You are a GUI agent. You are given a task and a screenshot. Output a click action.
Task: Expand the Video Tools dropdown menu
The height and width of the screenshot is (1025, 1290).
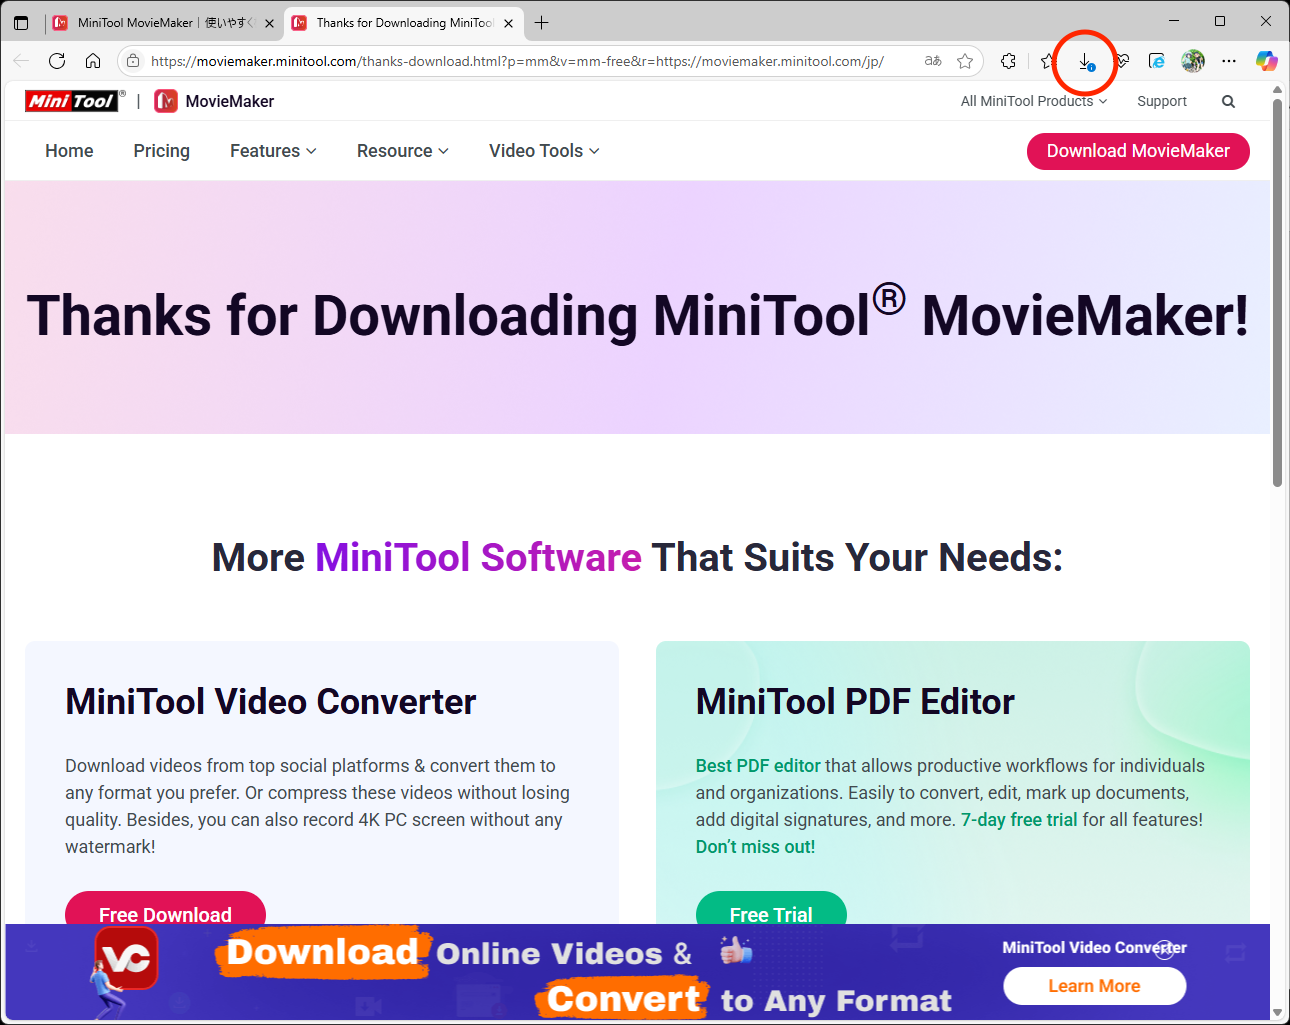544,151
